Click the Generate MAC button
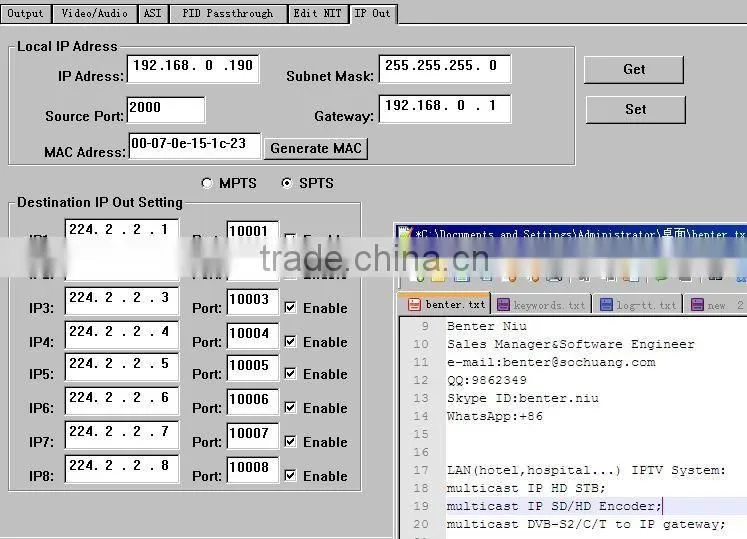 pyautogui.click(x=316, y=149)
